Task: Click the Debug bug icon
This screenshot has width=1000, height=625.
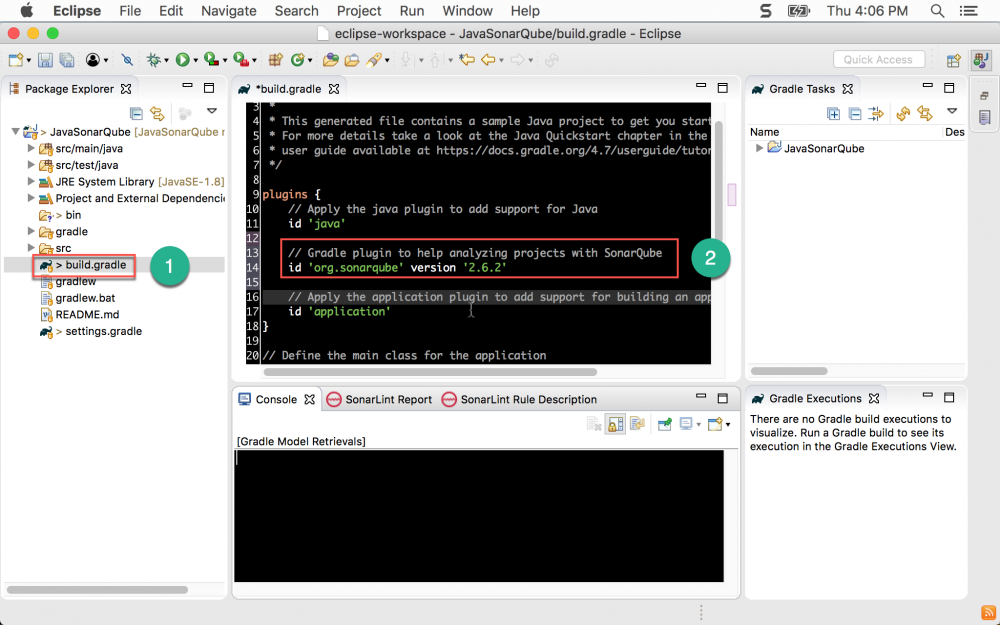Action: [154, 60]
